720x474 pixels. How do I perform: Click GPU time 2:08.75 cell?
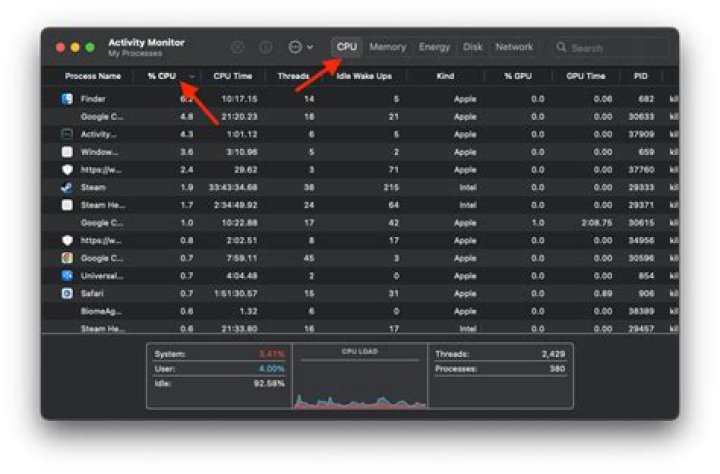(596, 223)
